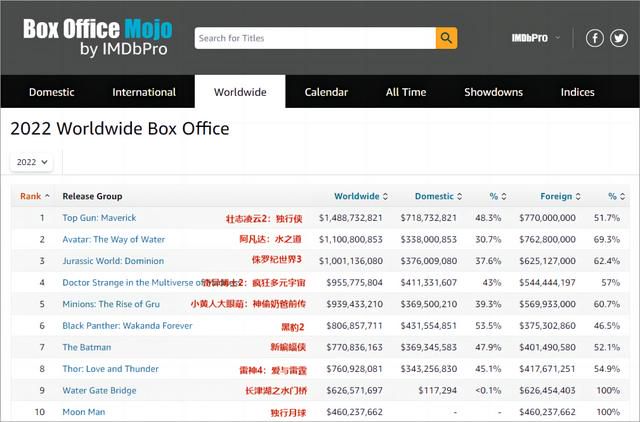
Task: Sort by the Foreign column header
Action: (x=560, y=196)
